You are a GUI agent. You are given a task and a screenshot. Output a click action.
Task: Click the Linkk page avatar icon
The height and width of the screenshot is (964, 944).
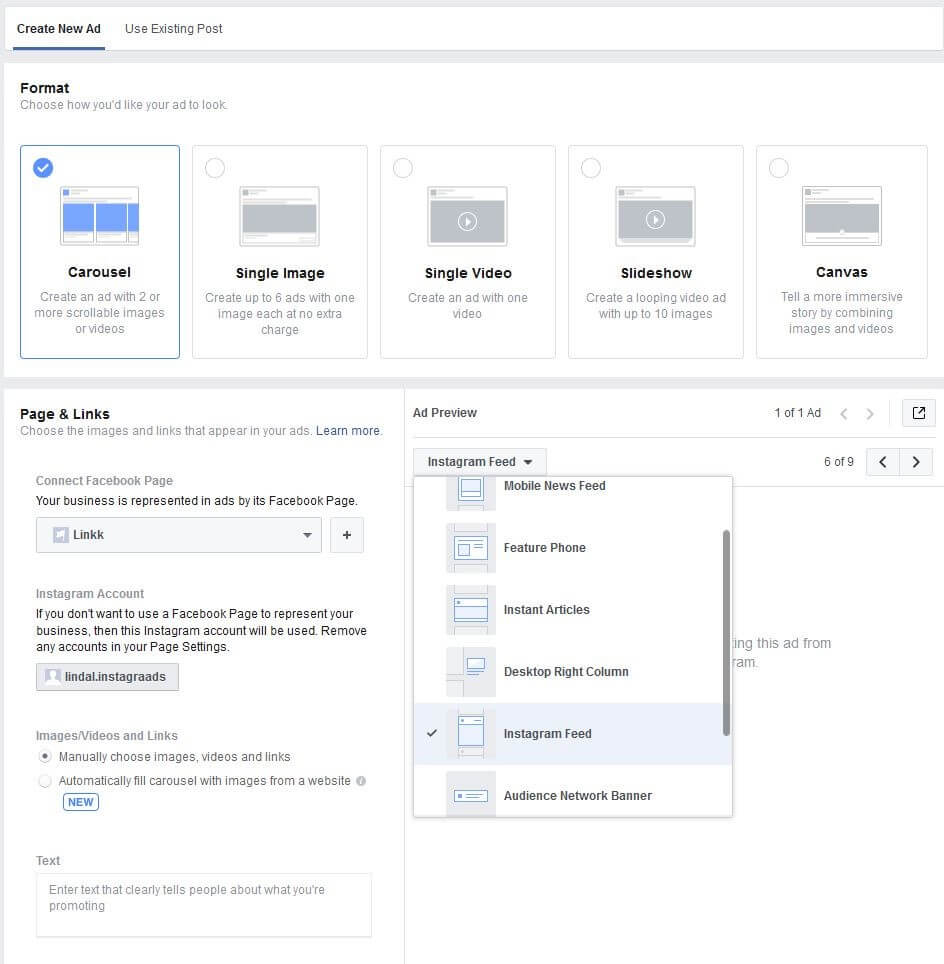coord(60,535)
